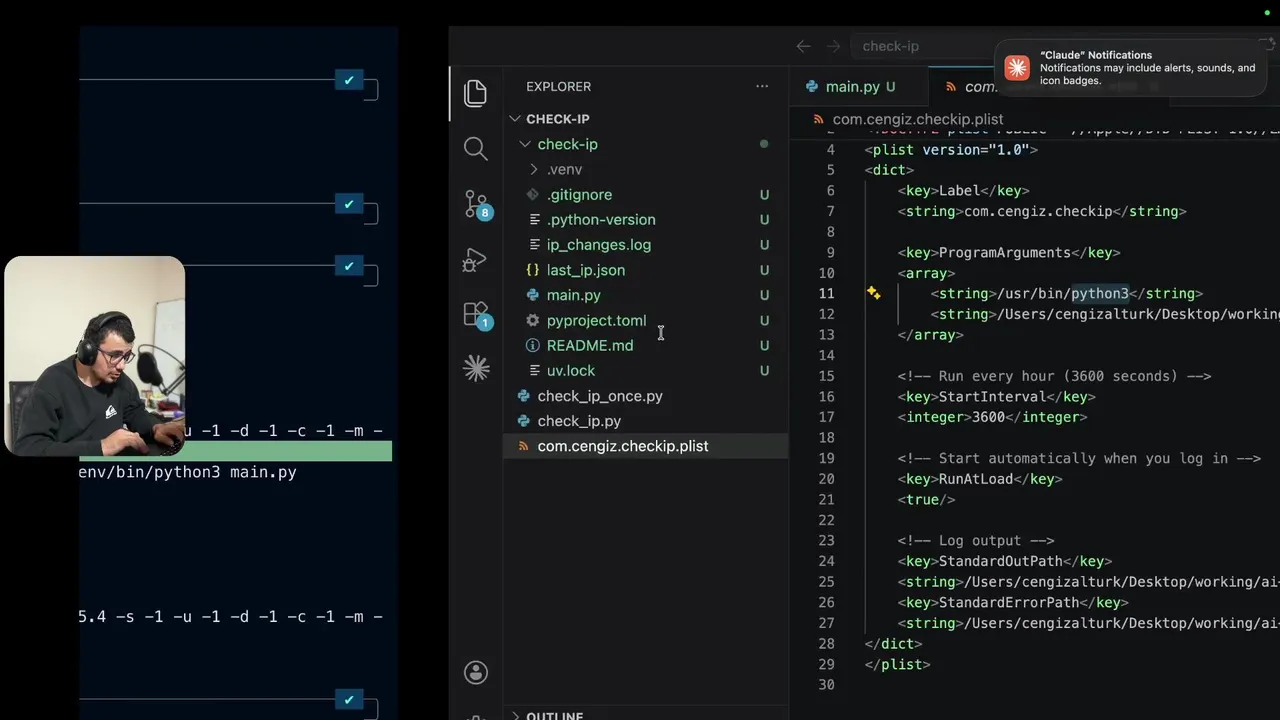The image size is (1280, 720).
Task: Click the plist version="1.0" tag
Action: coord(951,149)
